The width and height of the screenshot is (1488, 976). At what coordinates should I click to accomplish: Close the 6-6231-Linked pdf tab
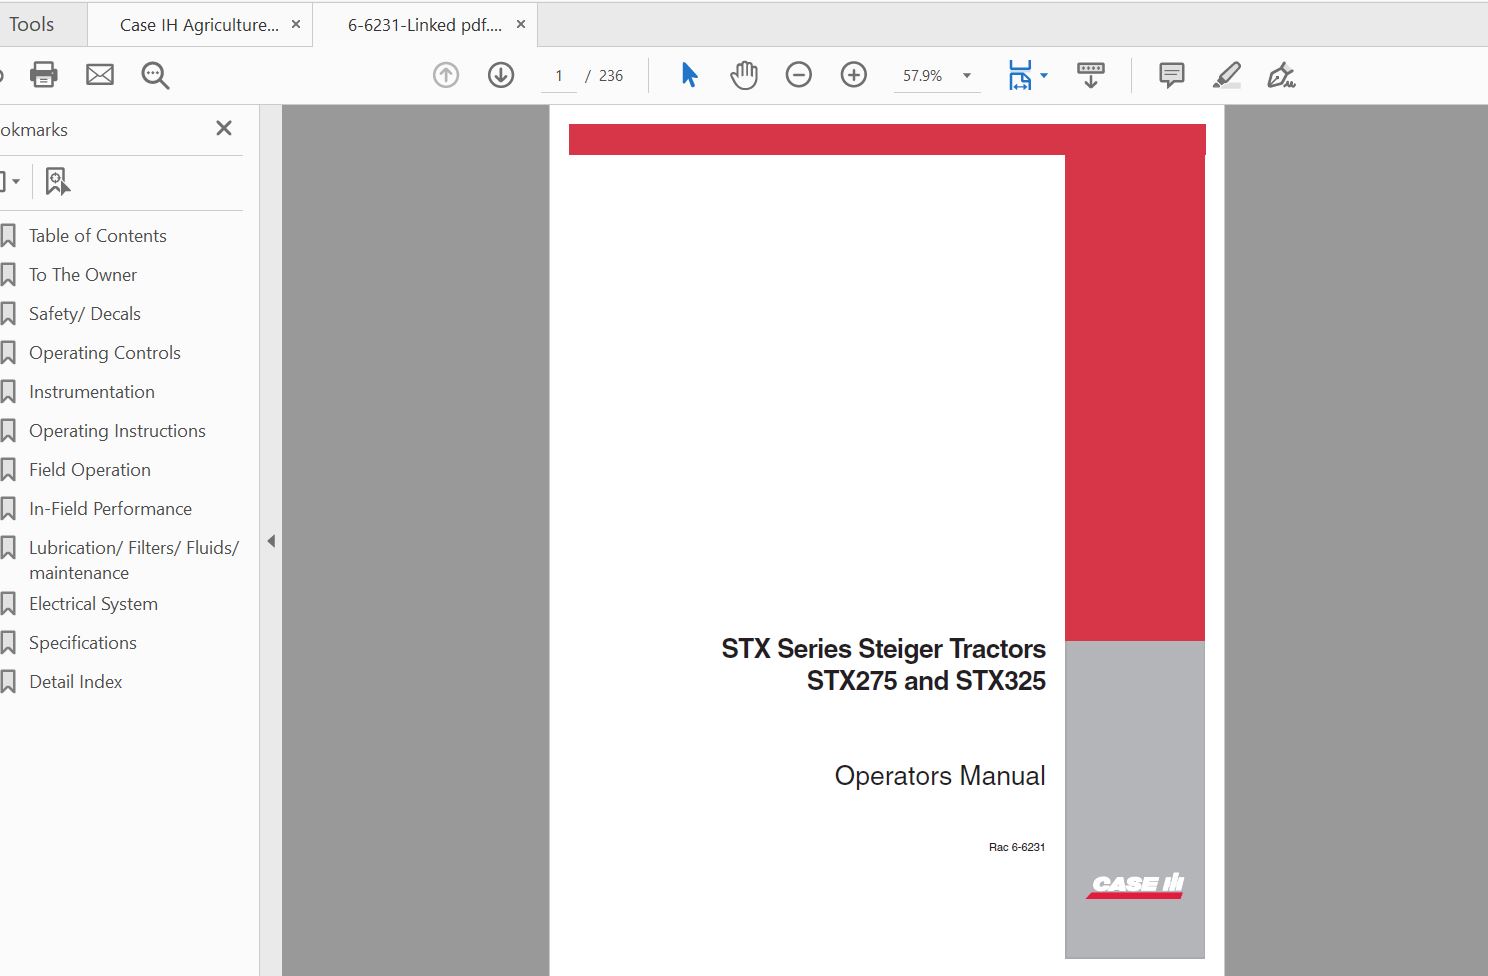[x=521, y=24]
